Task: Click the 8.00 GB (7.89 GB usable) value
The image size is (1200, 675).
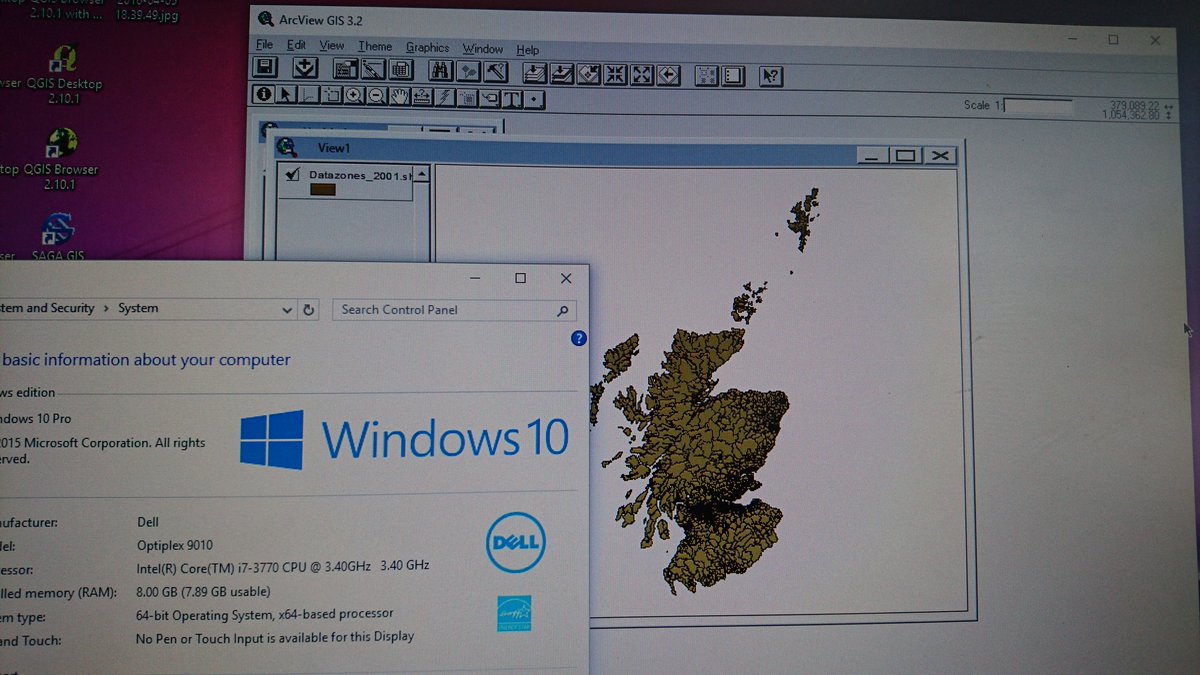Action: pos(203,591)
